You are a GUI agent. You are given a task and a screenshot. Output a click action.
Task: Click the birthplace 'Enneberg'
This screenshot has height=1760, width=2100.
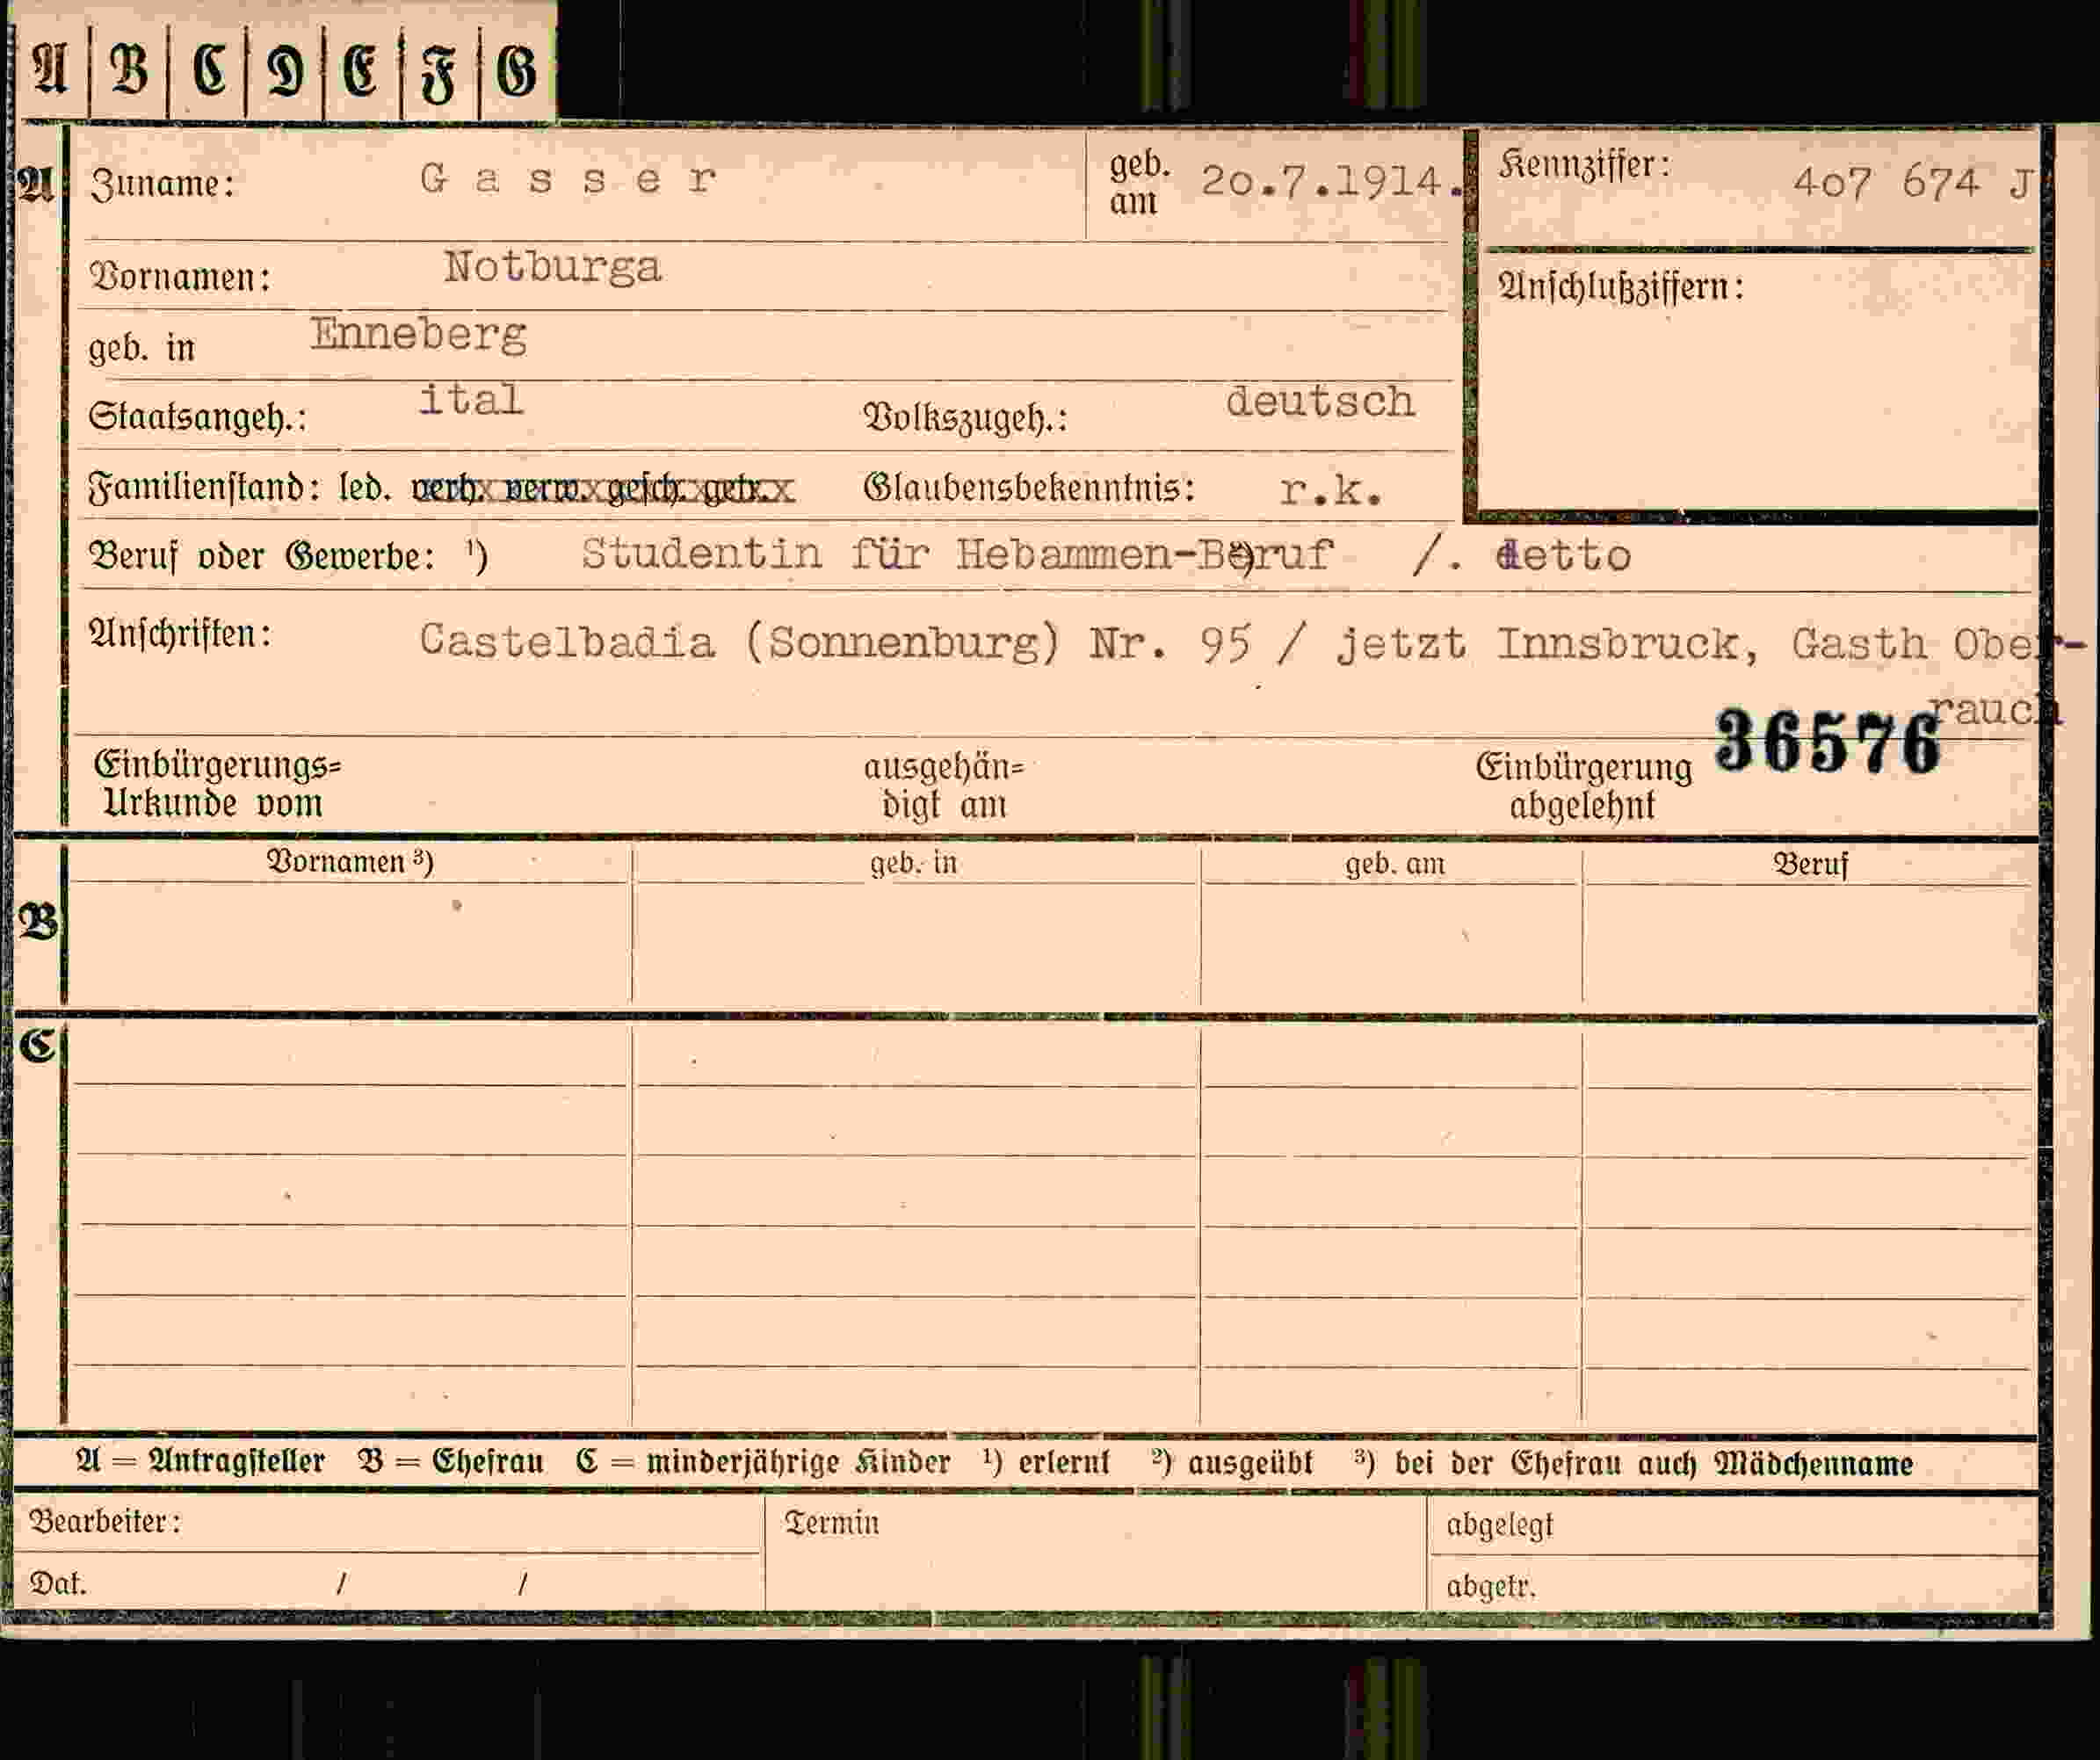tap(418, 334)
